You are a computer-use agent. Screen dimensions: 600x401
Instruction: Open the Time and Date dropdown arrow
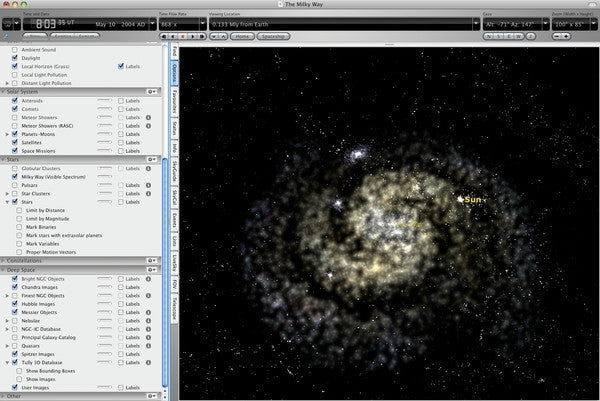pyautogui.click(x=152, y=24)
